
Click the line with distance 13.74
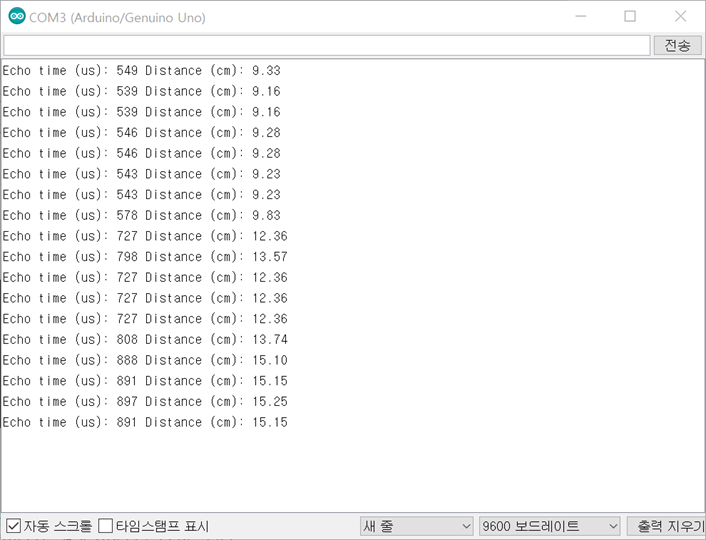pyautogui.click(x=145, y=340)
